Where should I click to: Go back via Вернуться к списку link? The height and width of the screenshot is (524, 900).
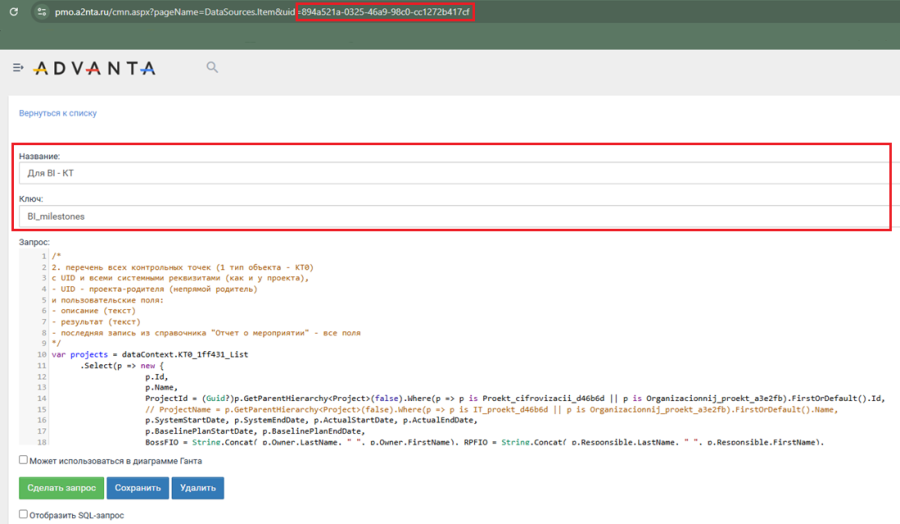pyautogui.click(x=57, y=113)
